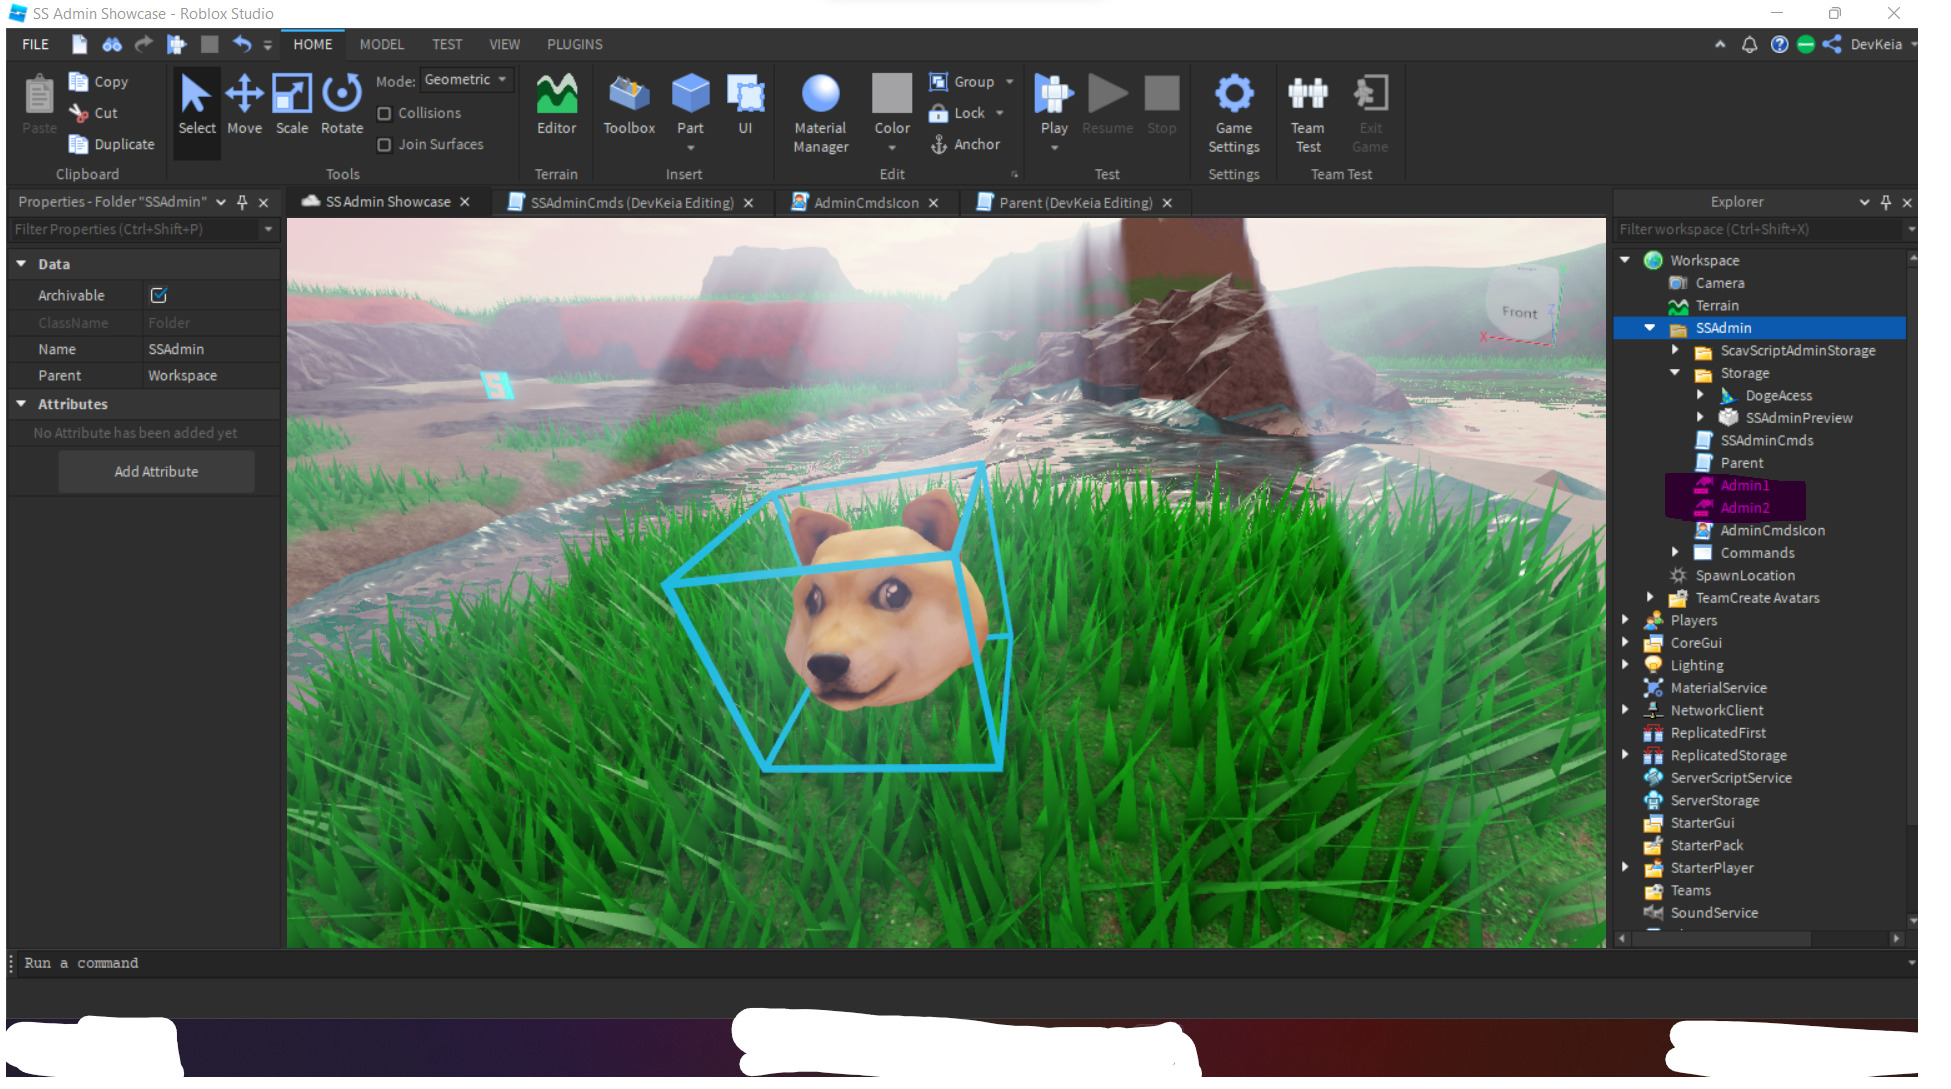Click the Anchor button
The image size is (1951, 1089).
[x=965, y=145]
